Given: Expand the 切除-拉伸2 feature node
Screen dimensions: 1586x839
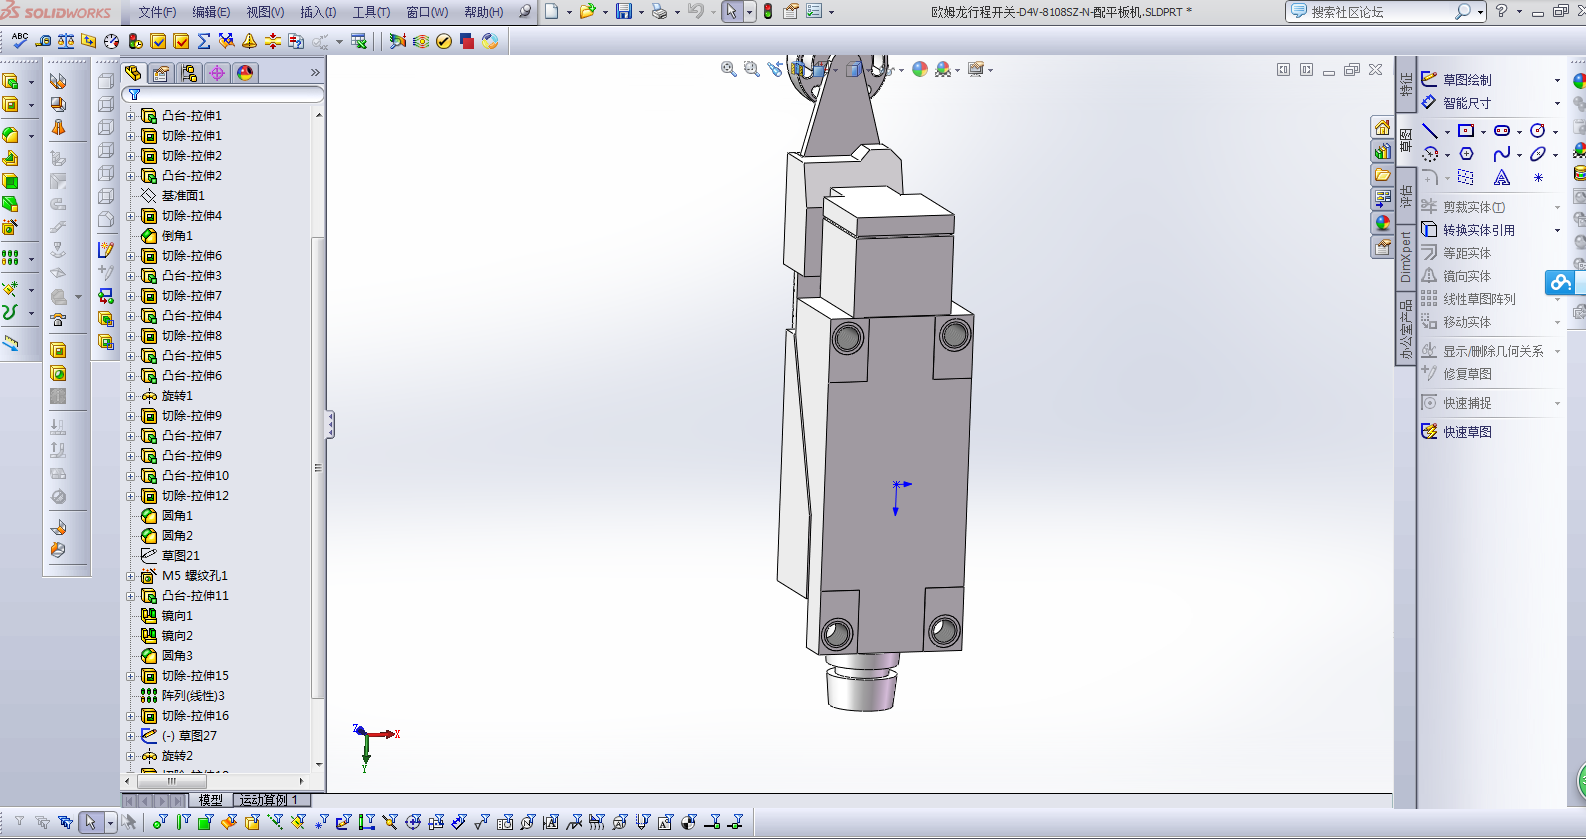Looking at the screenshot, I should 130,156.
